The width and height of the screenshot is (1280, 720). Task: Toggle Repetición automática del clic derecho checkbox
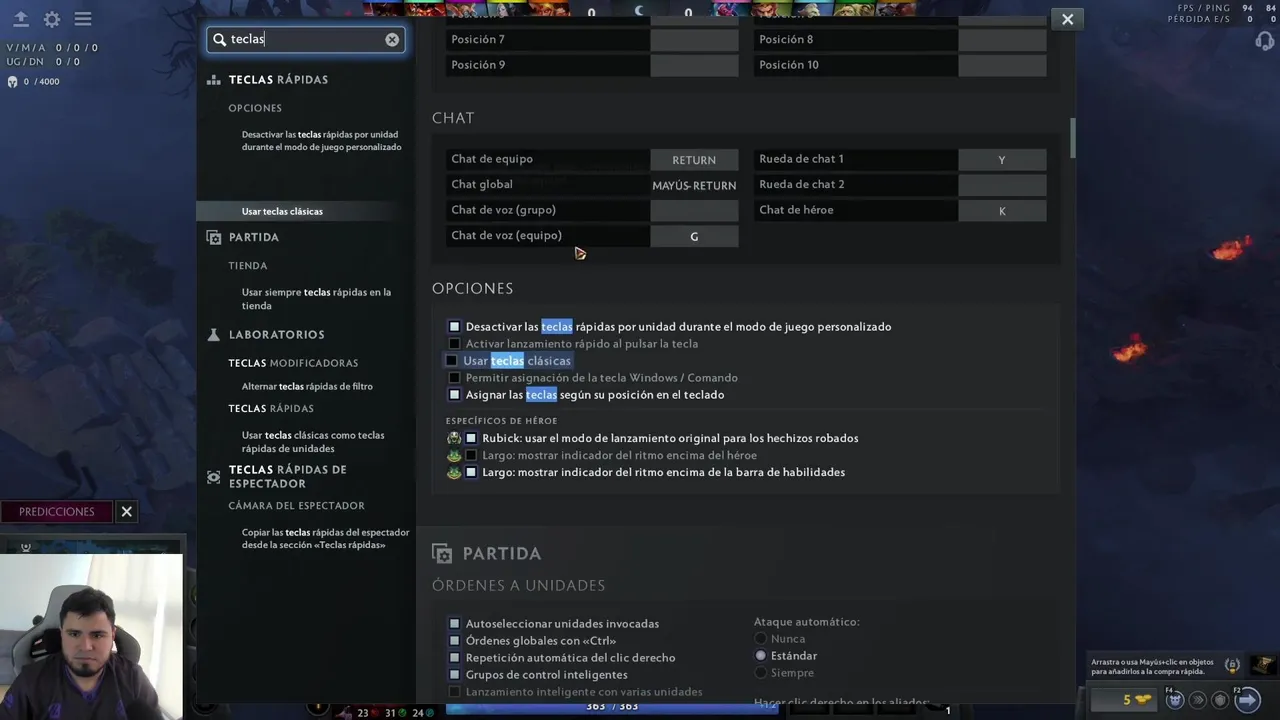pos(454,657)
